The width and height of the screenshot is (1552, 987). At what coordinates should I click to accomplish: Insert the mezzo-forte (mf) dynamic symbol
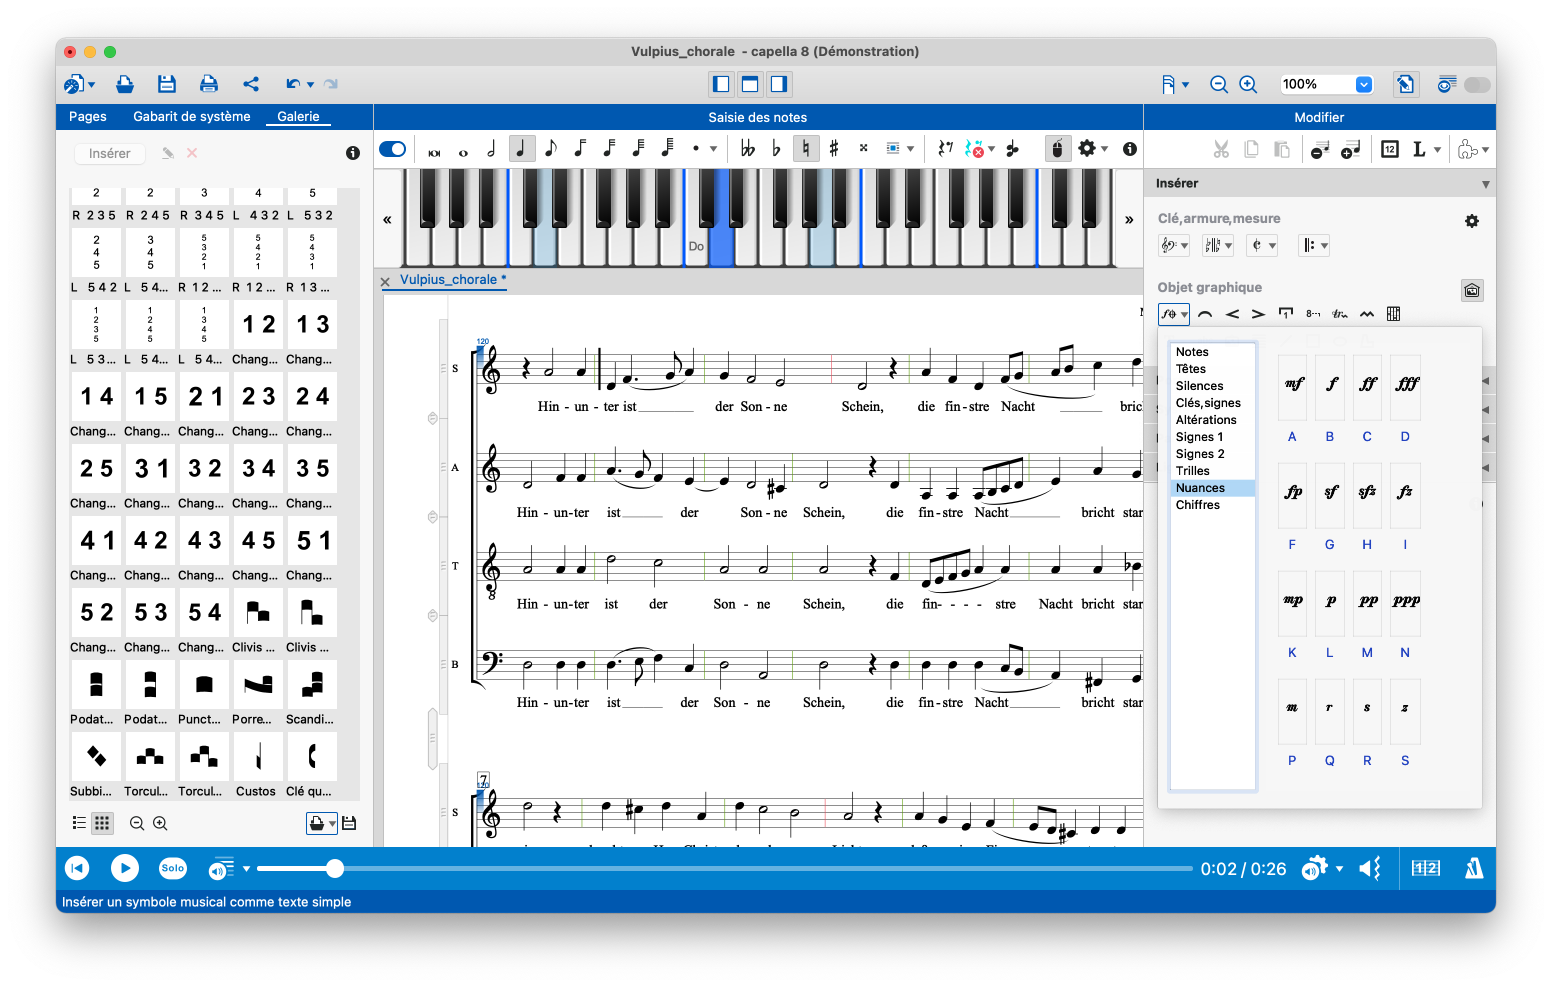1293,386
